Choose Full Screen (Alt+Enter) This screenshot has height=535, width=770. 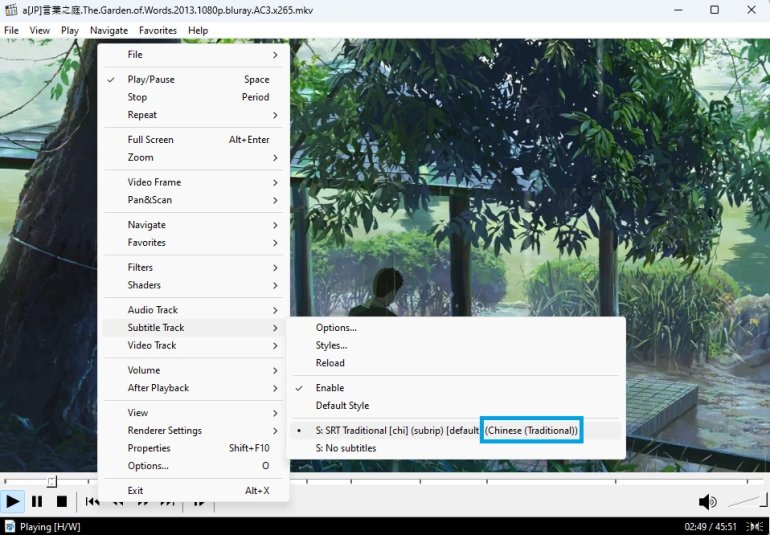pyautogui.click(x=193, y=140)
